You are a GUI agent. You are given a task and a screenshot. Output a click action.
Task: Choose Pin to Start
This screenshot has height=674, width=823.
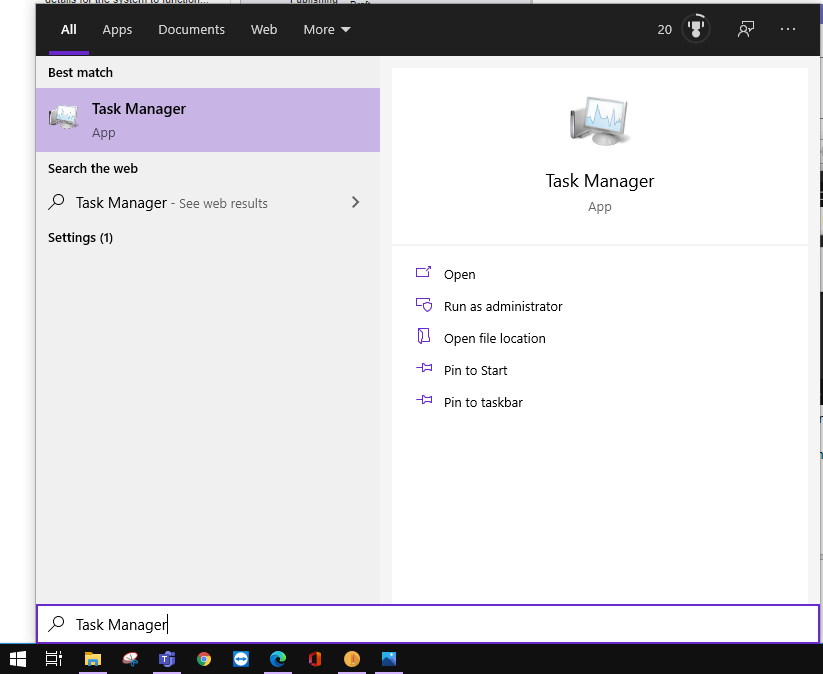(476, 371)
